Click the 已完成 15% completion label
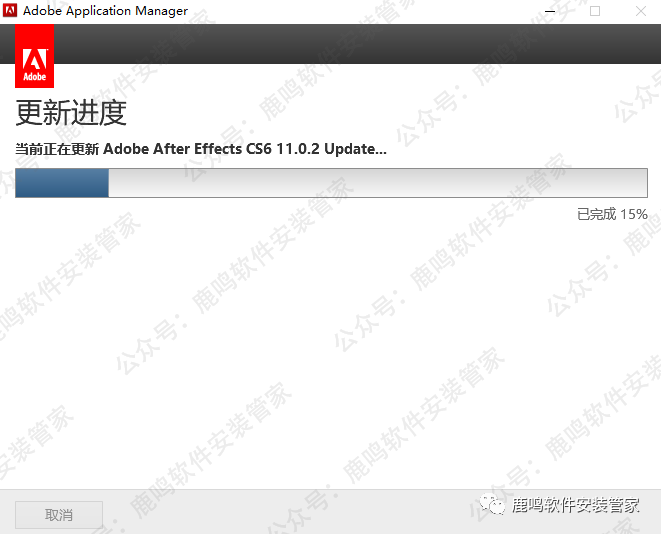This screenshot has width=661, height=534. pyautogui.click(x=612, y=214)
